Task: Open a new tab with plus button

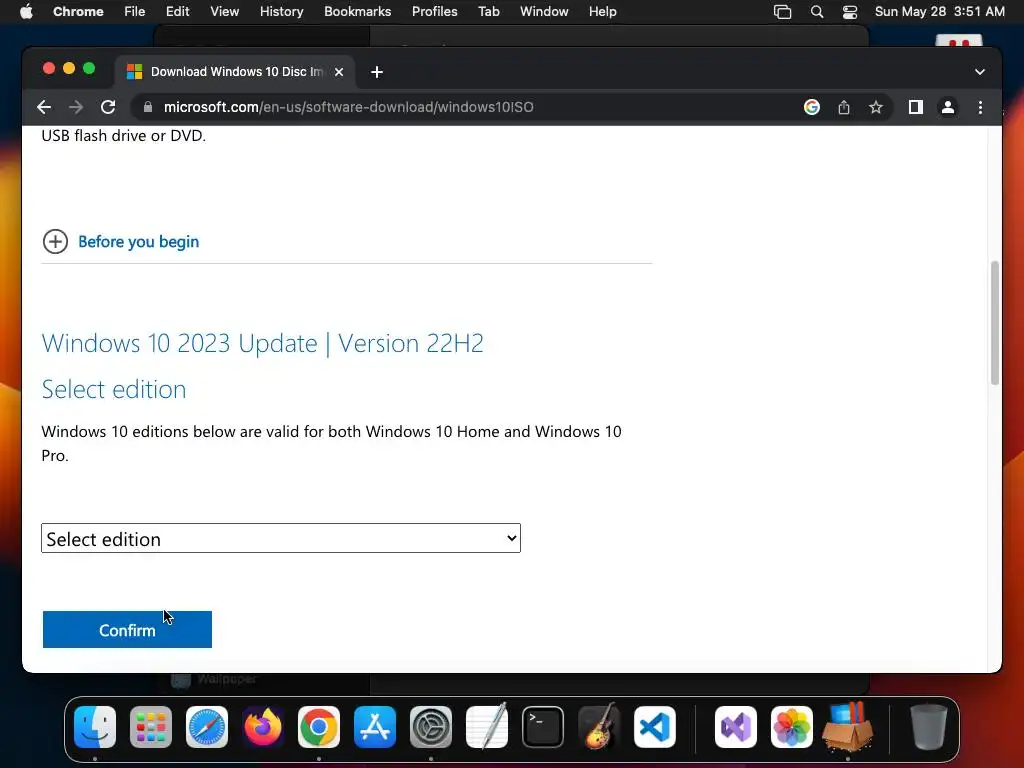Action: (377, 72)
